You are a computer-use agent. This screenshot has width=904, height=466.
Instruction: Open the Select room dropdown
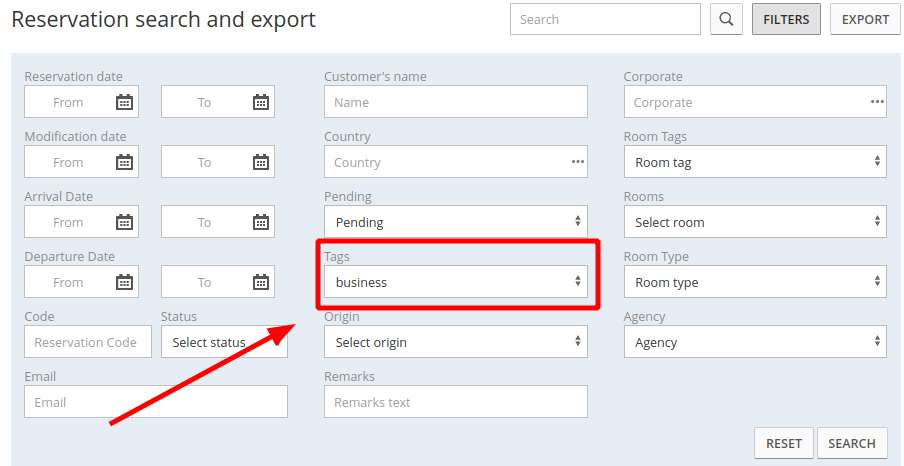(x=755, y=222)
